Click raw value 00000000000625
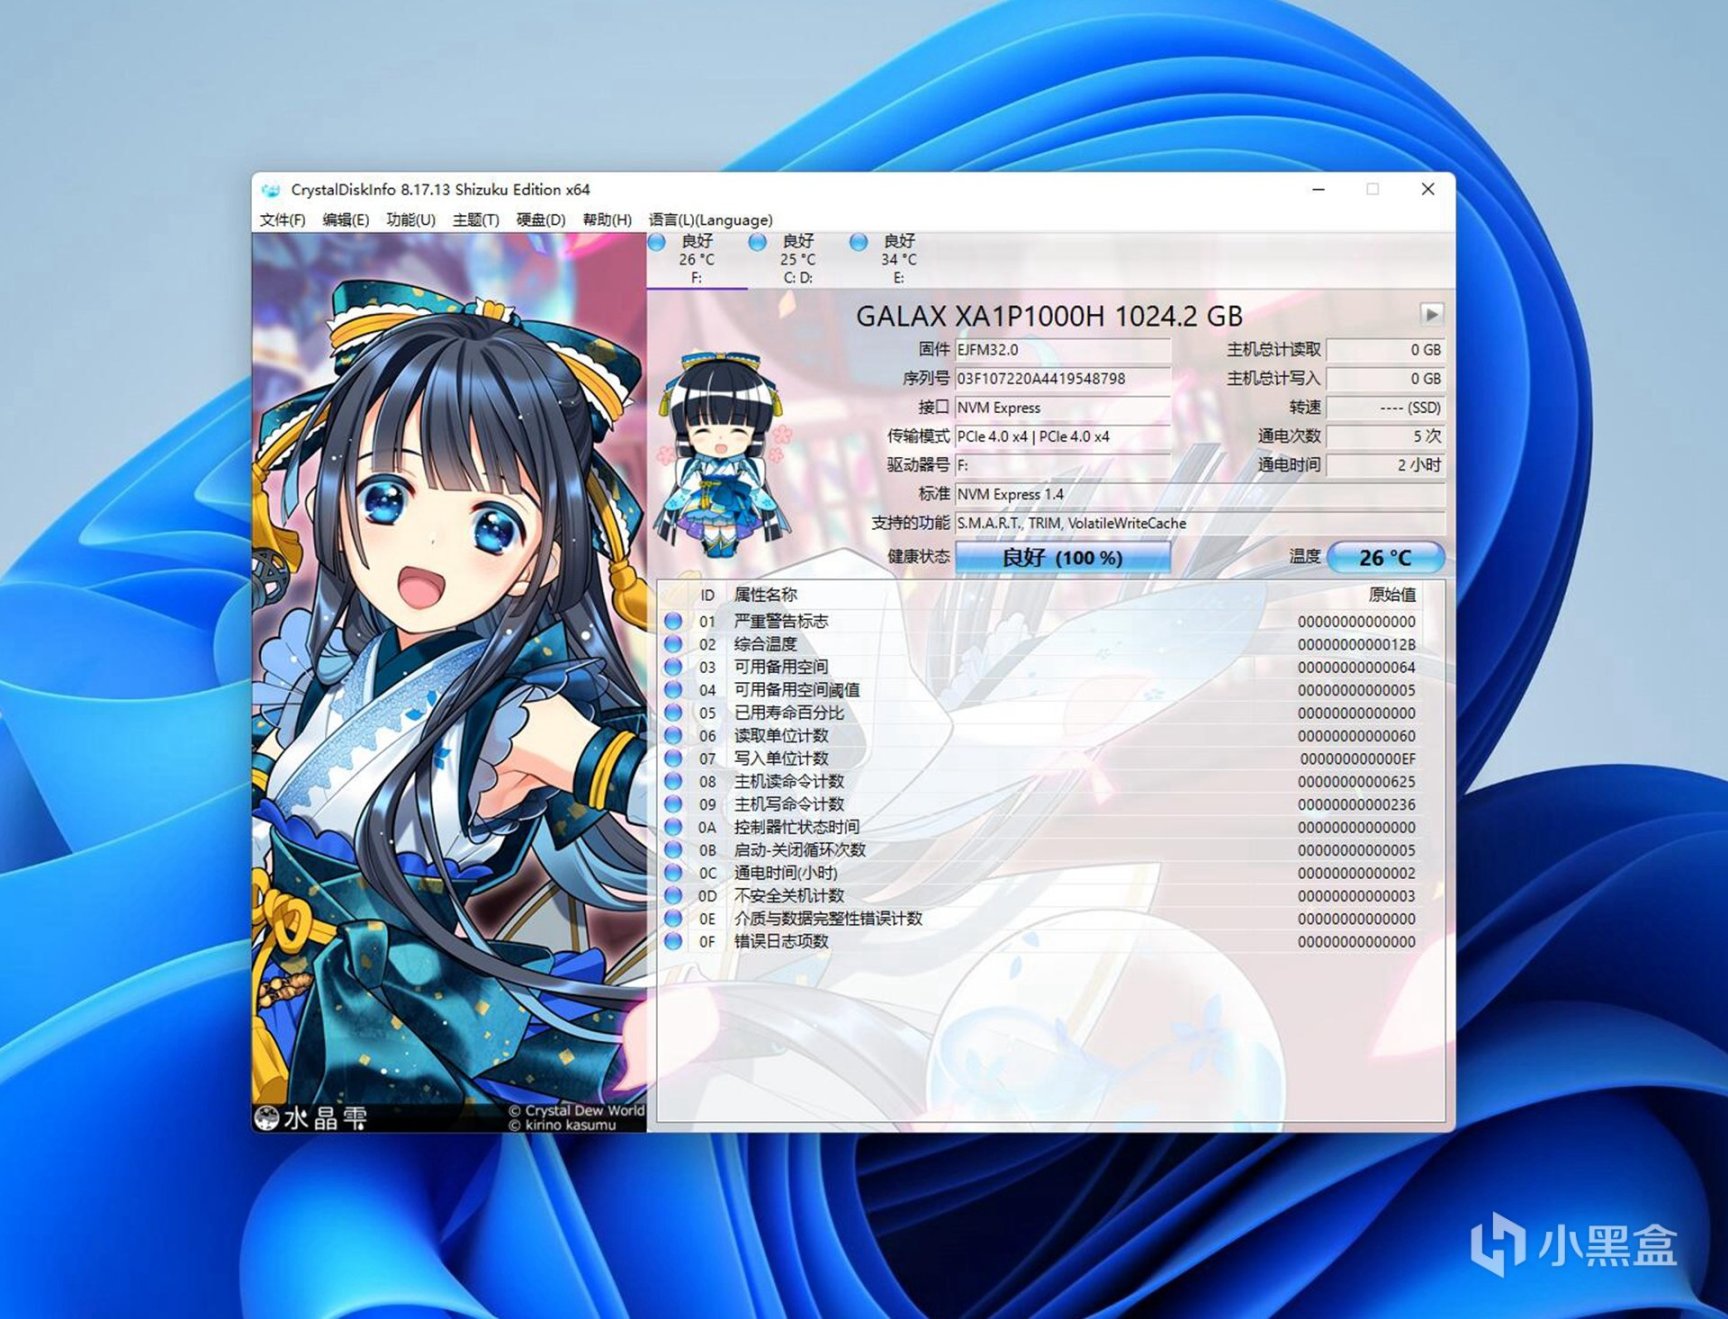The height and width of the screenshot is (1319, 1728). (x=1357, y=782)
